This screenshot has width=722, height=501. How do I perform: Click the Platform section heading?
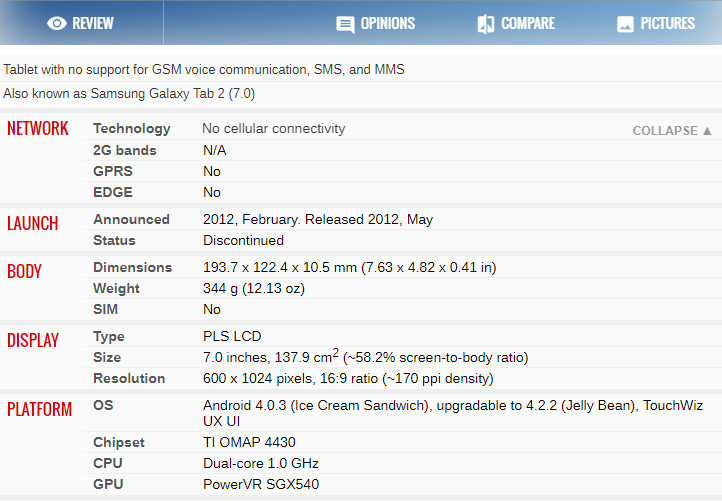[x=40, y=409]
